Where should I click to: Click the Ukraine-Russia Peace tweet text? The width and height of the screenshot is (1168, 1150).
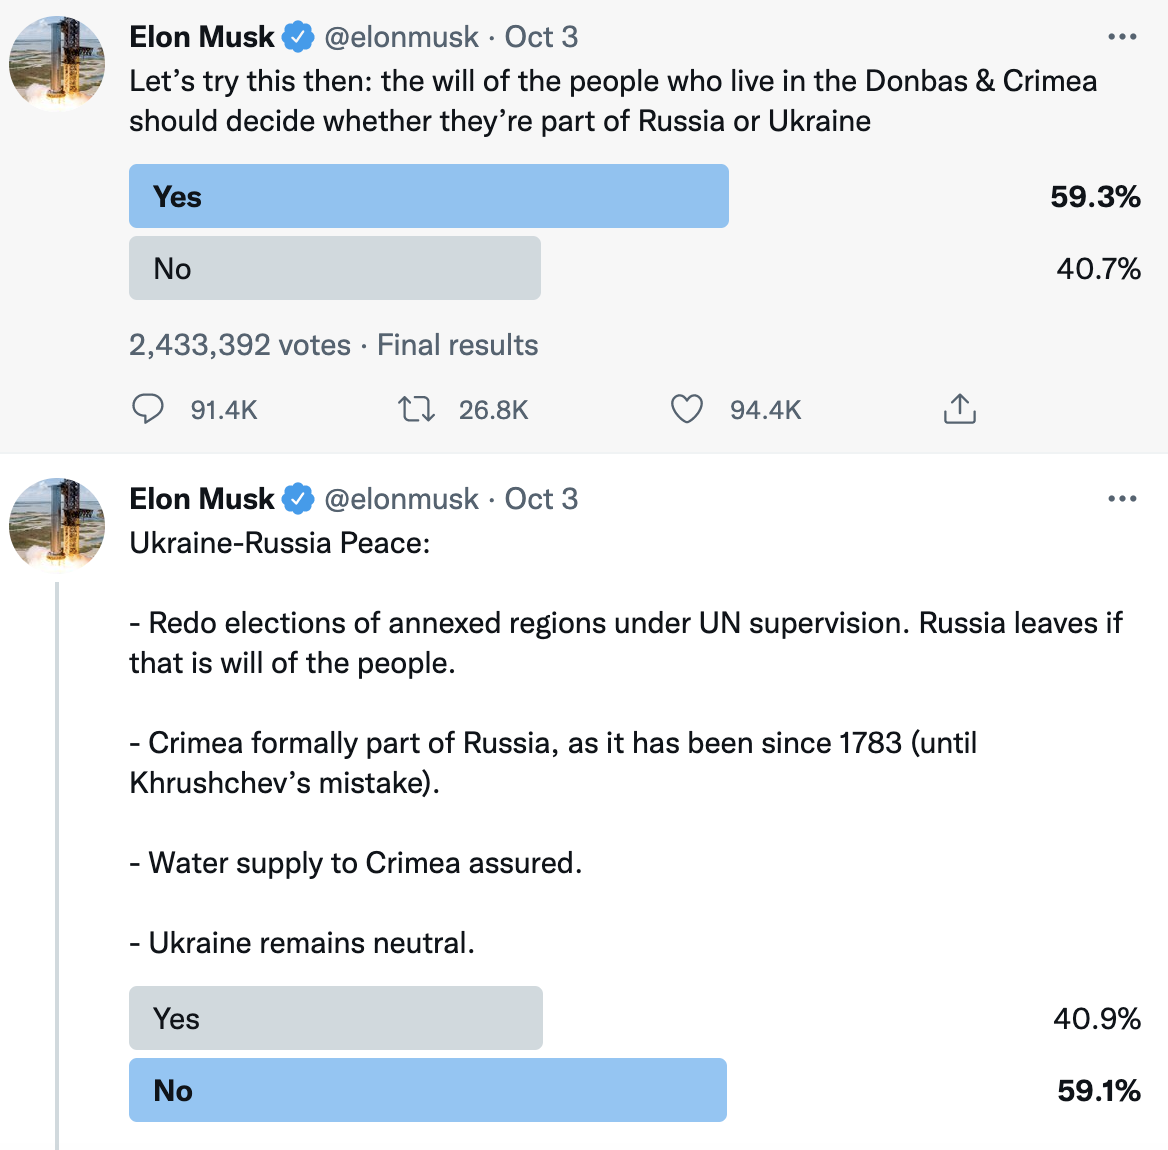[626, 743]
